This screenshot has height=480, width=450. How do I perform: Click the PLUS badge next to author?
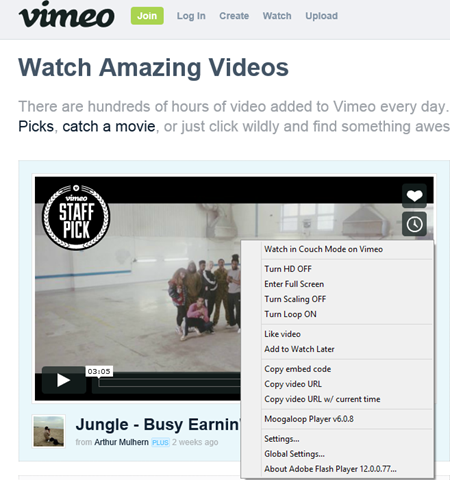(x=160, y=442)
